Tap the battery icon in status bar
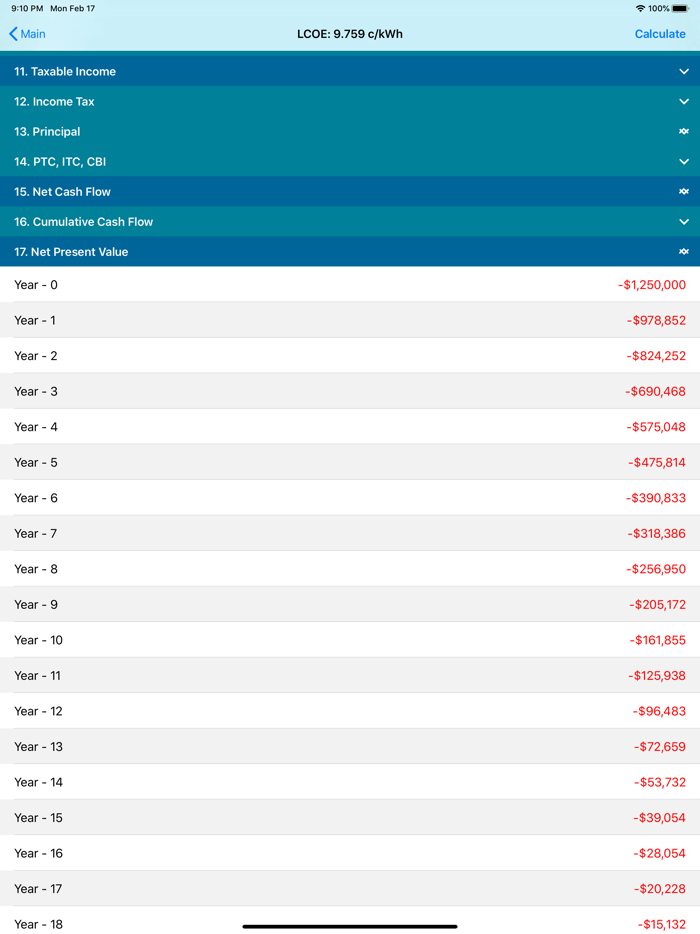Viewport: 700px width, 934px height. coord(680,8)
